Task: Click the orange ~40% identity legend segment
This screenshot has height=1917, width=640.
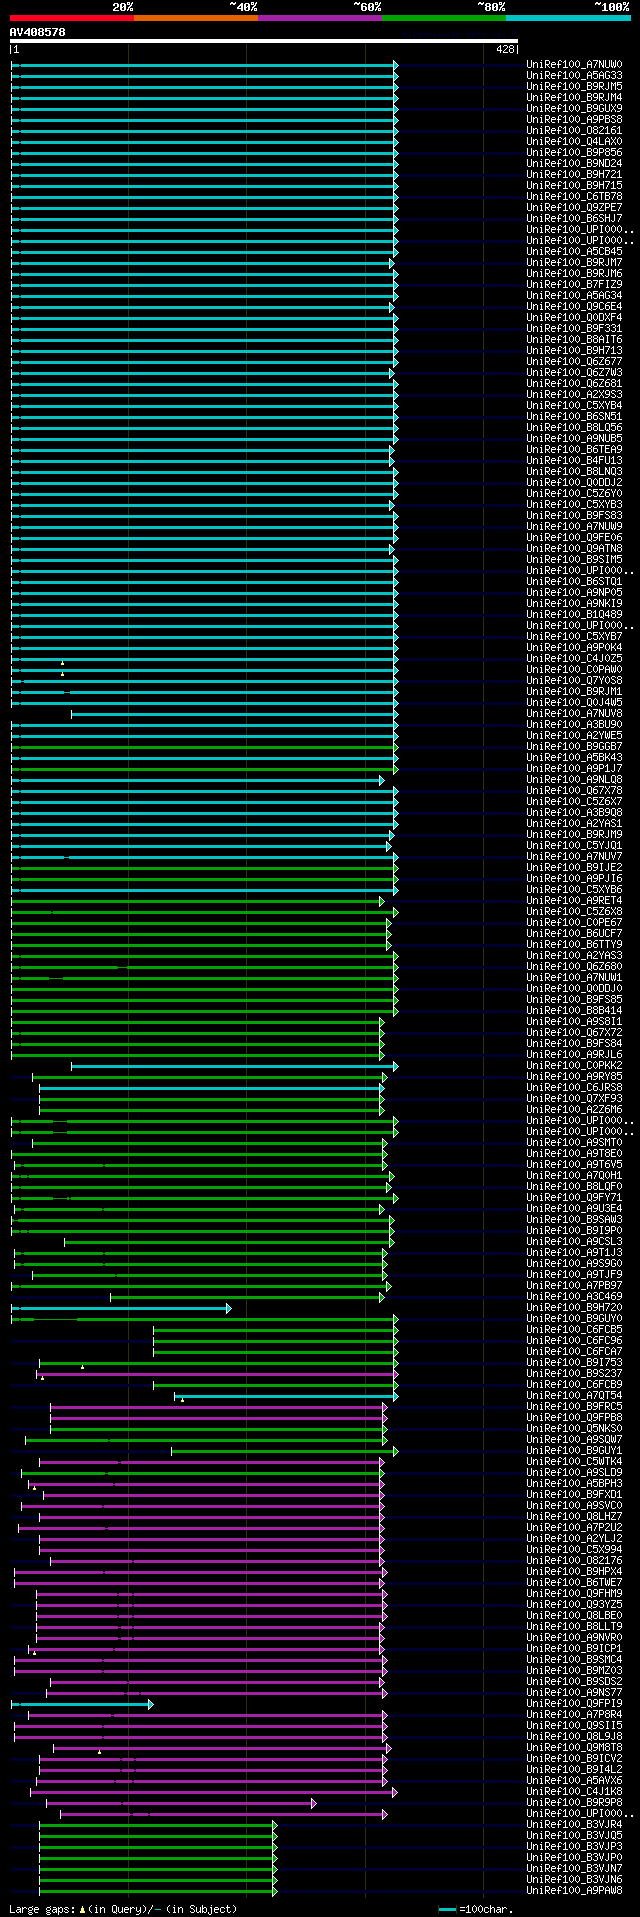Action: (x=196, y=18)
